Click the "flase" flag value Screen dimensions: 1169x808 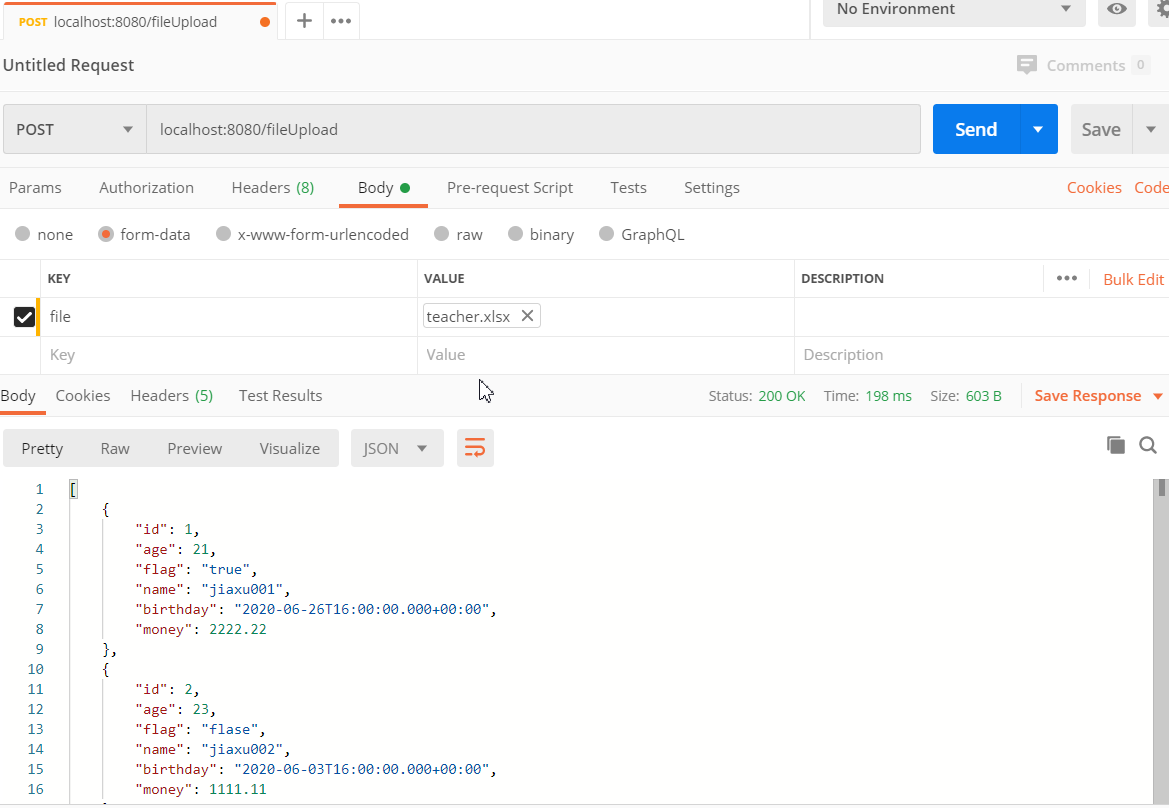click(230, 729)
